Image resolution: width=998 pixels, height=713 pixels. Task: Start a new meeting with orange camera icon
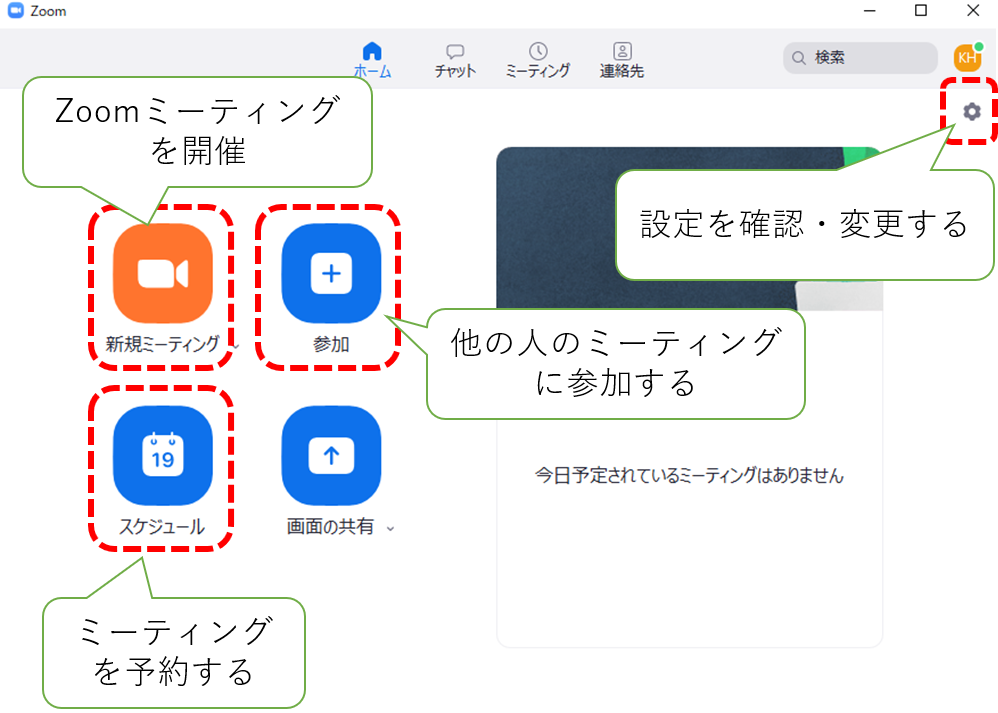pos(163,273)
